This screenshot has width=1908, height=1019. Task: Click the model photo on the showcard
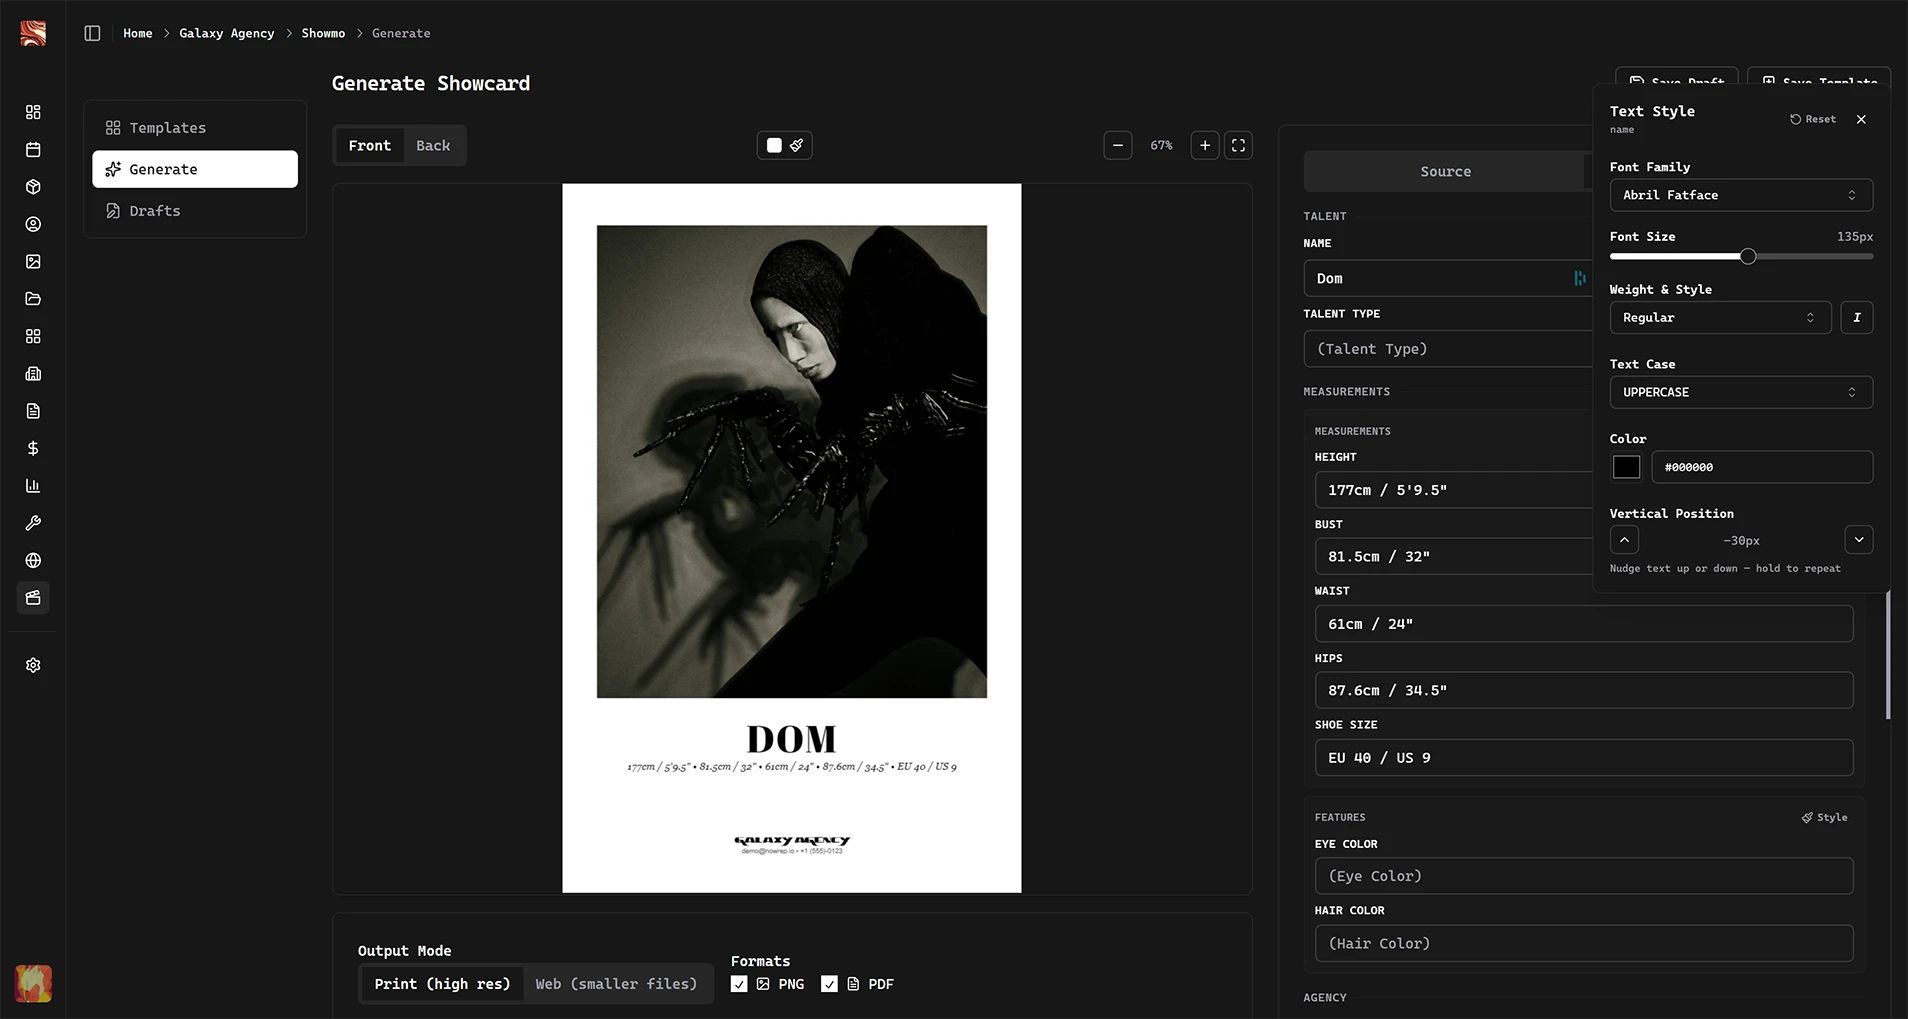click(792, 461)
